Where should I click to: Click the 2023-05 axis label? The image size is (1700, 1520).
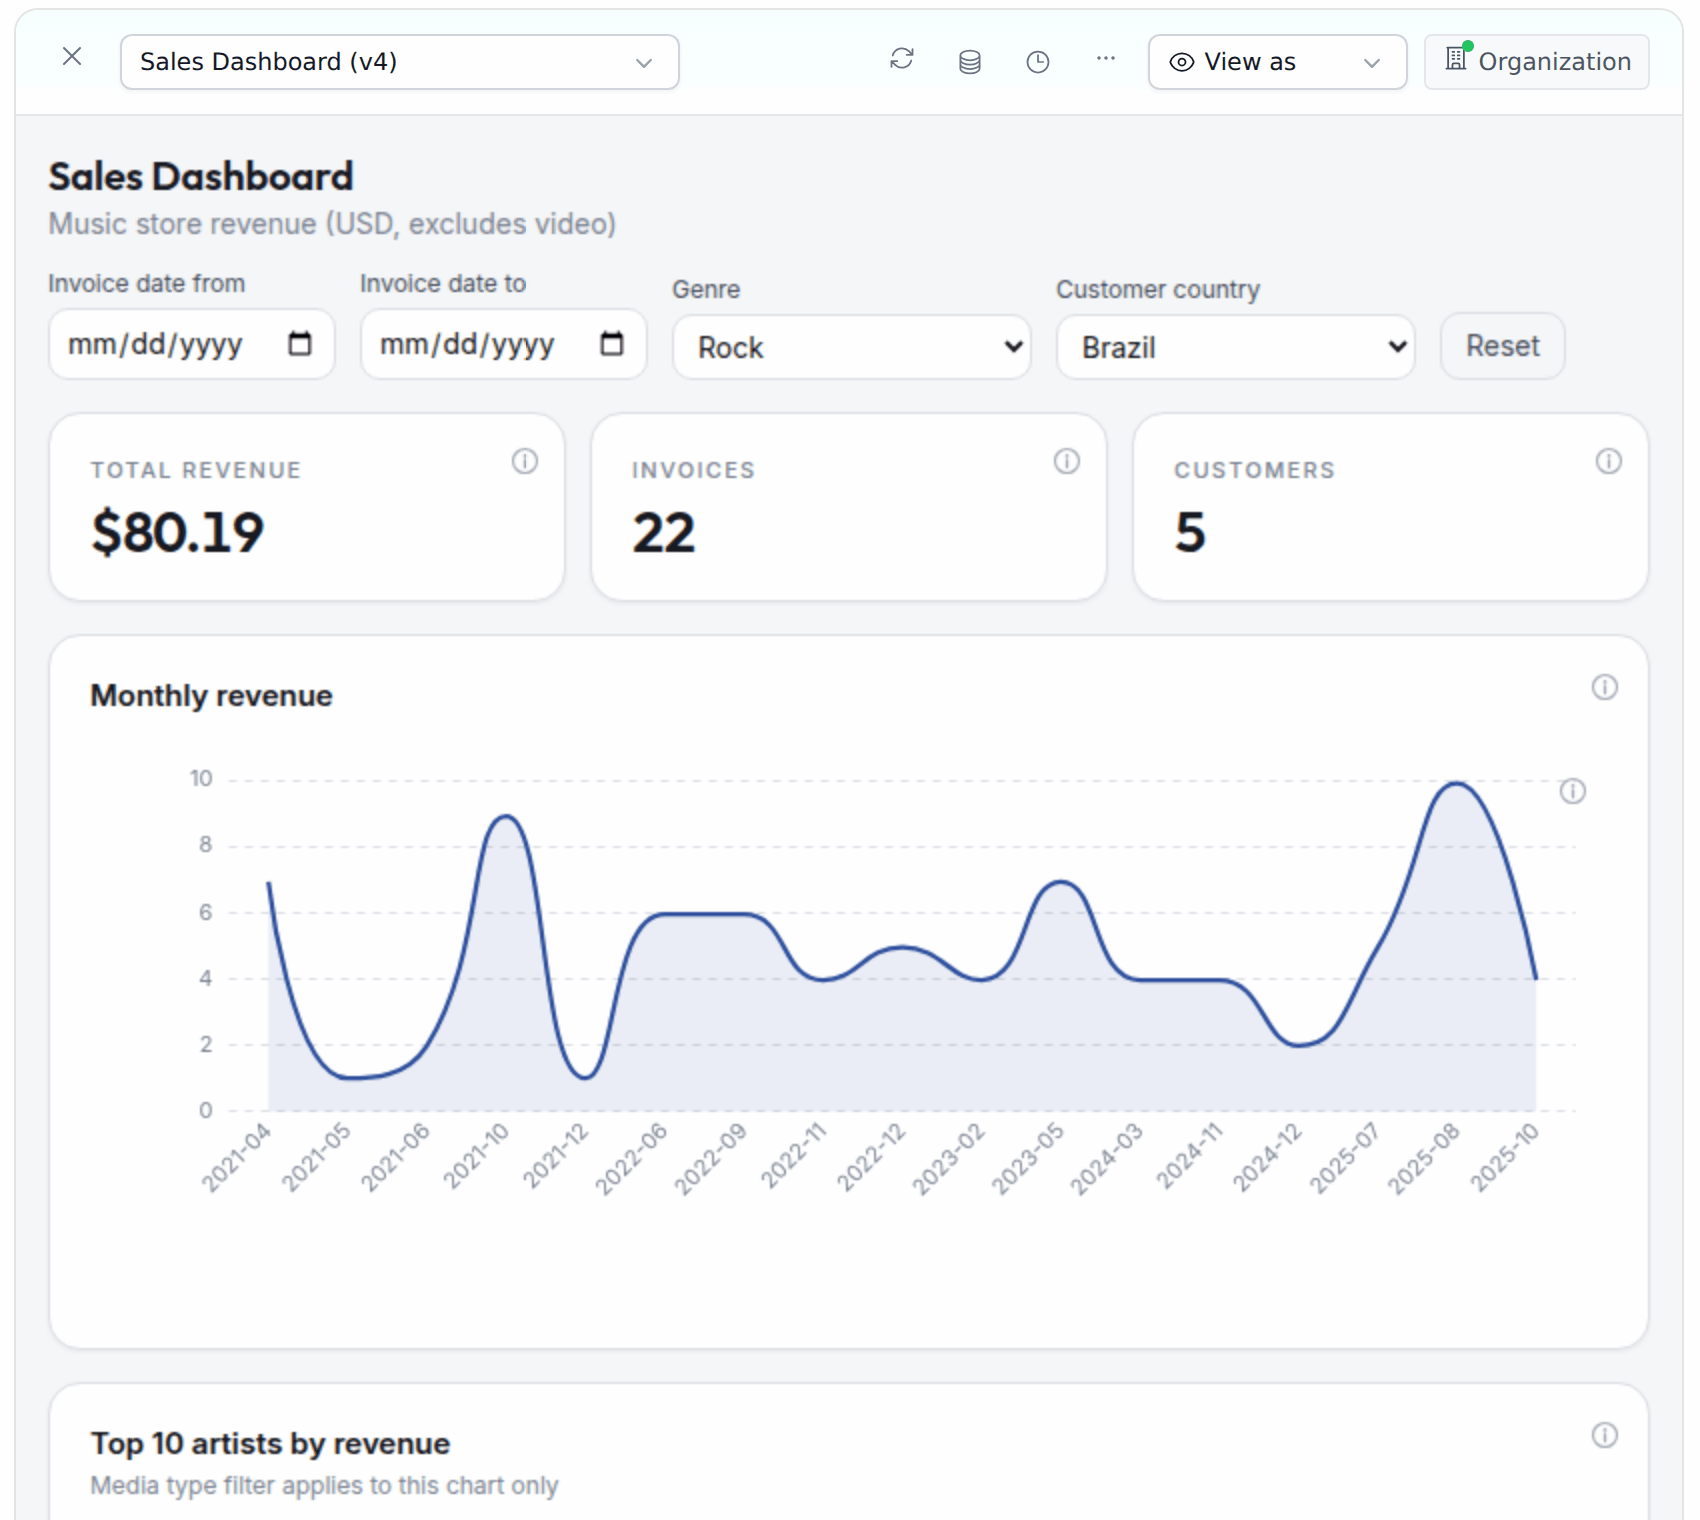tap(1028, 1158)
